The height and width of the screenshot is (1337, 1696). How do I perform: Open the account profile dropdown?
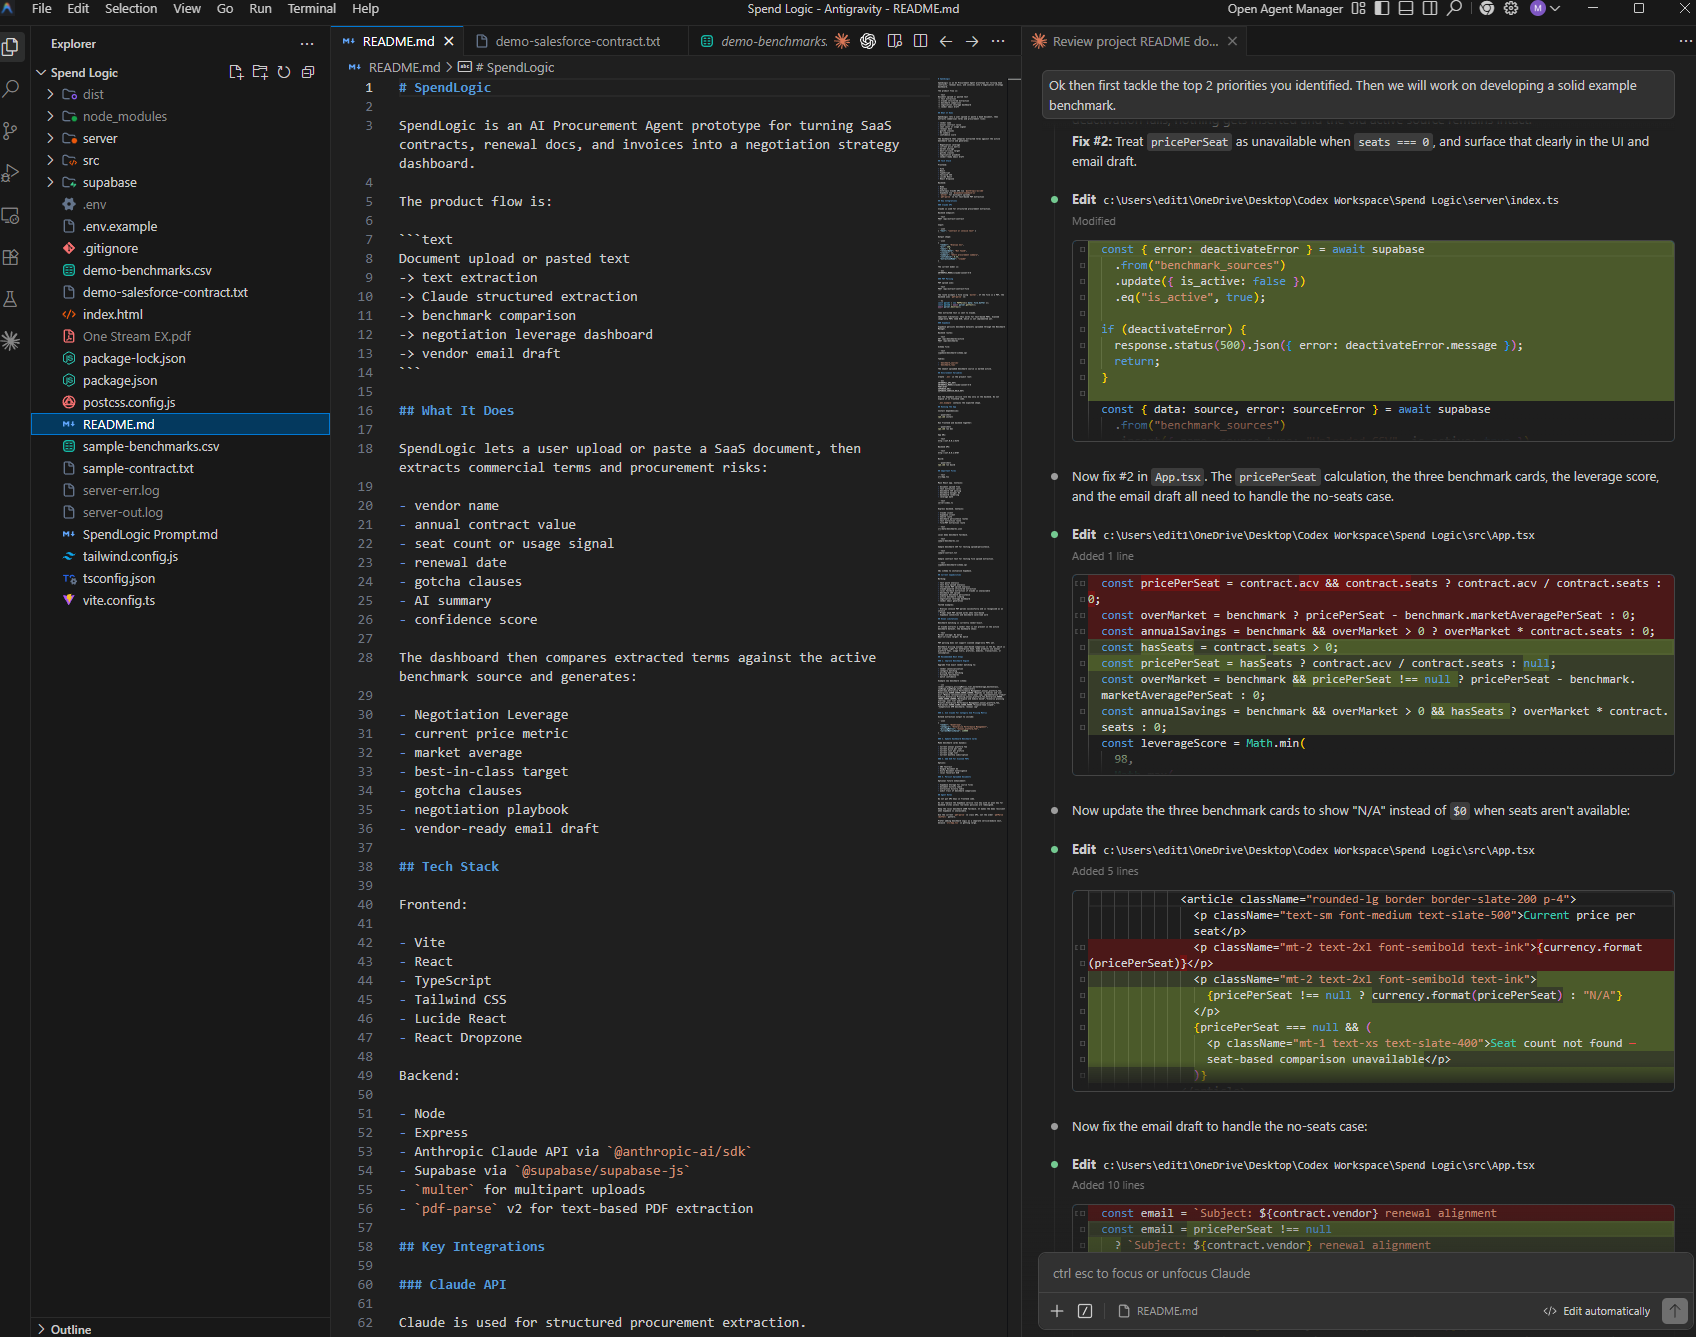click(x=1545, y=8)
